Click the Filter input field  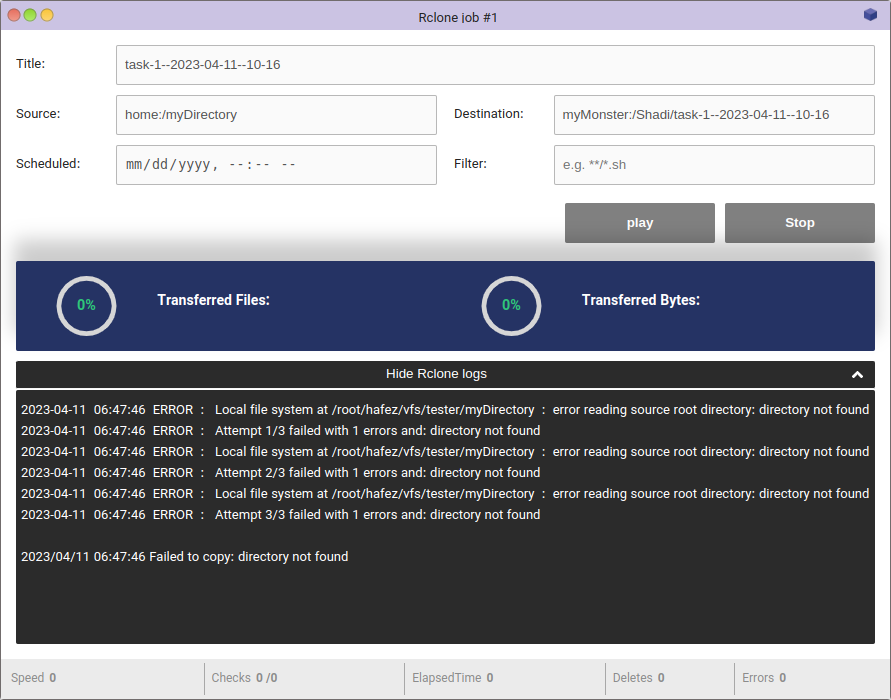coord(714,165)
